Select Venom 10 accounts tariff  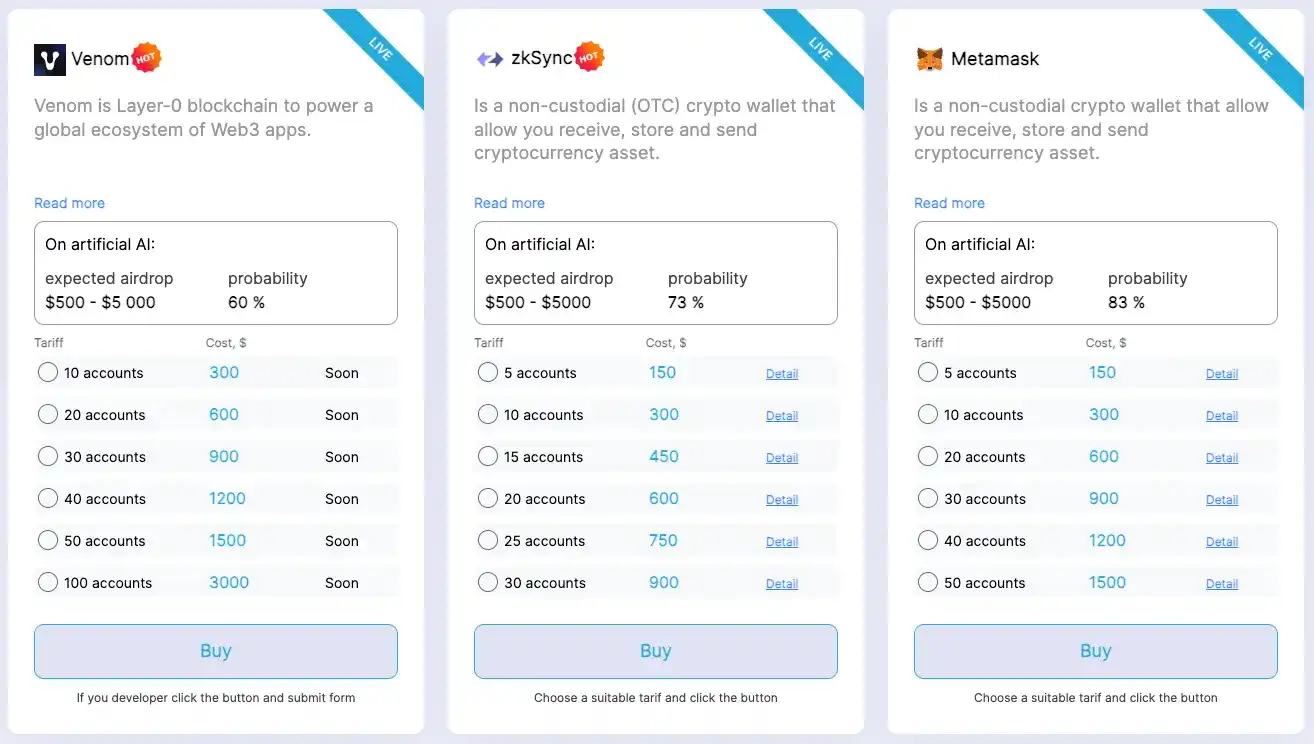pyautogui.click(x=48, y=373)
